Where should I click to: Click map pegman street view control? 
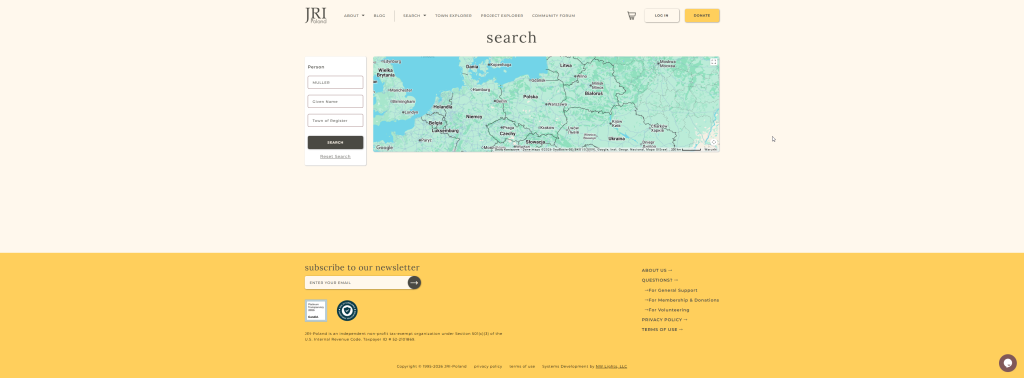(714, 142)
